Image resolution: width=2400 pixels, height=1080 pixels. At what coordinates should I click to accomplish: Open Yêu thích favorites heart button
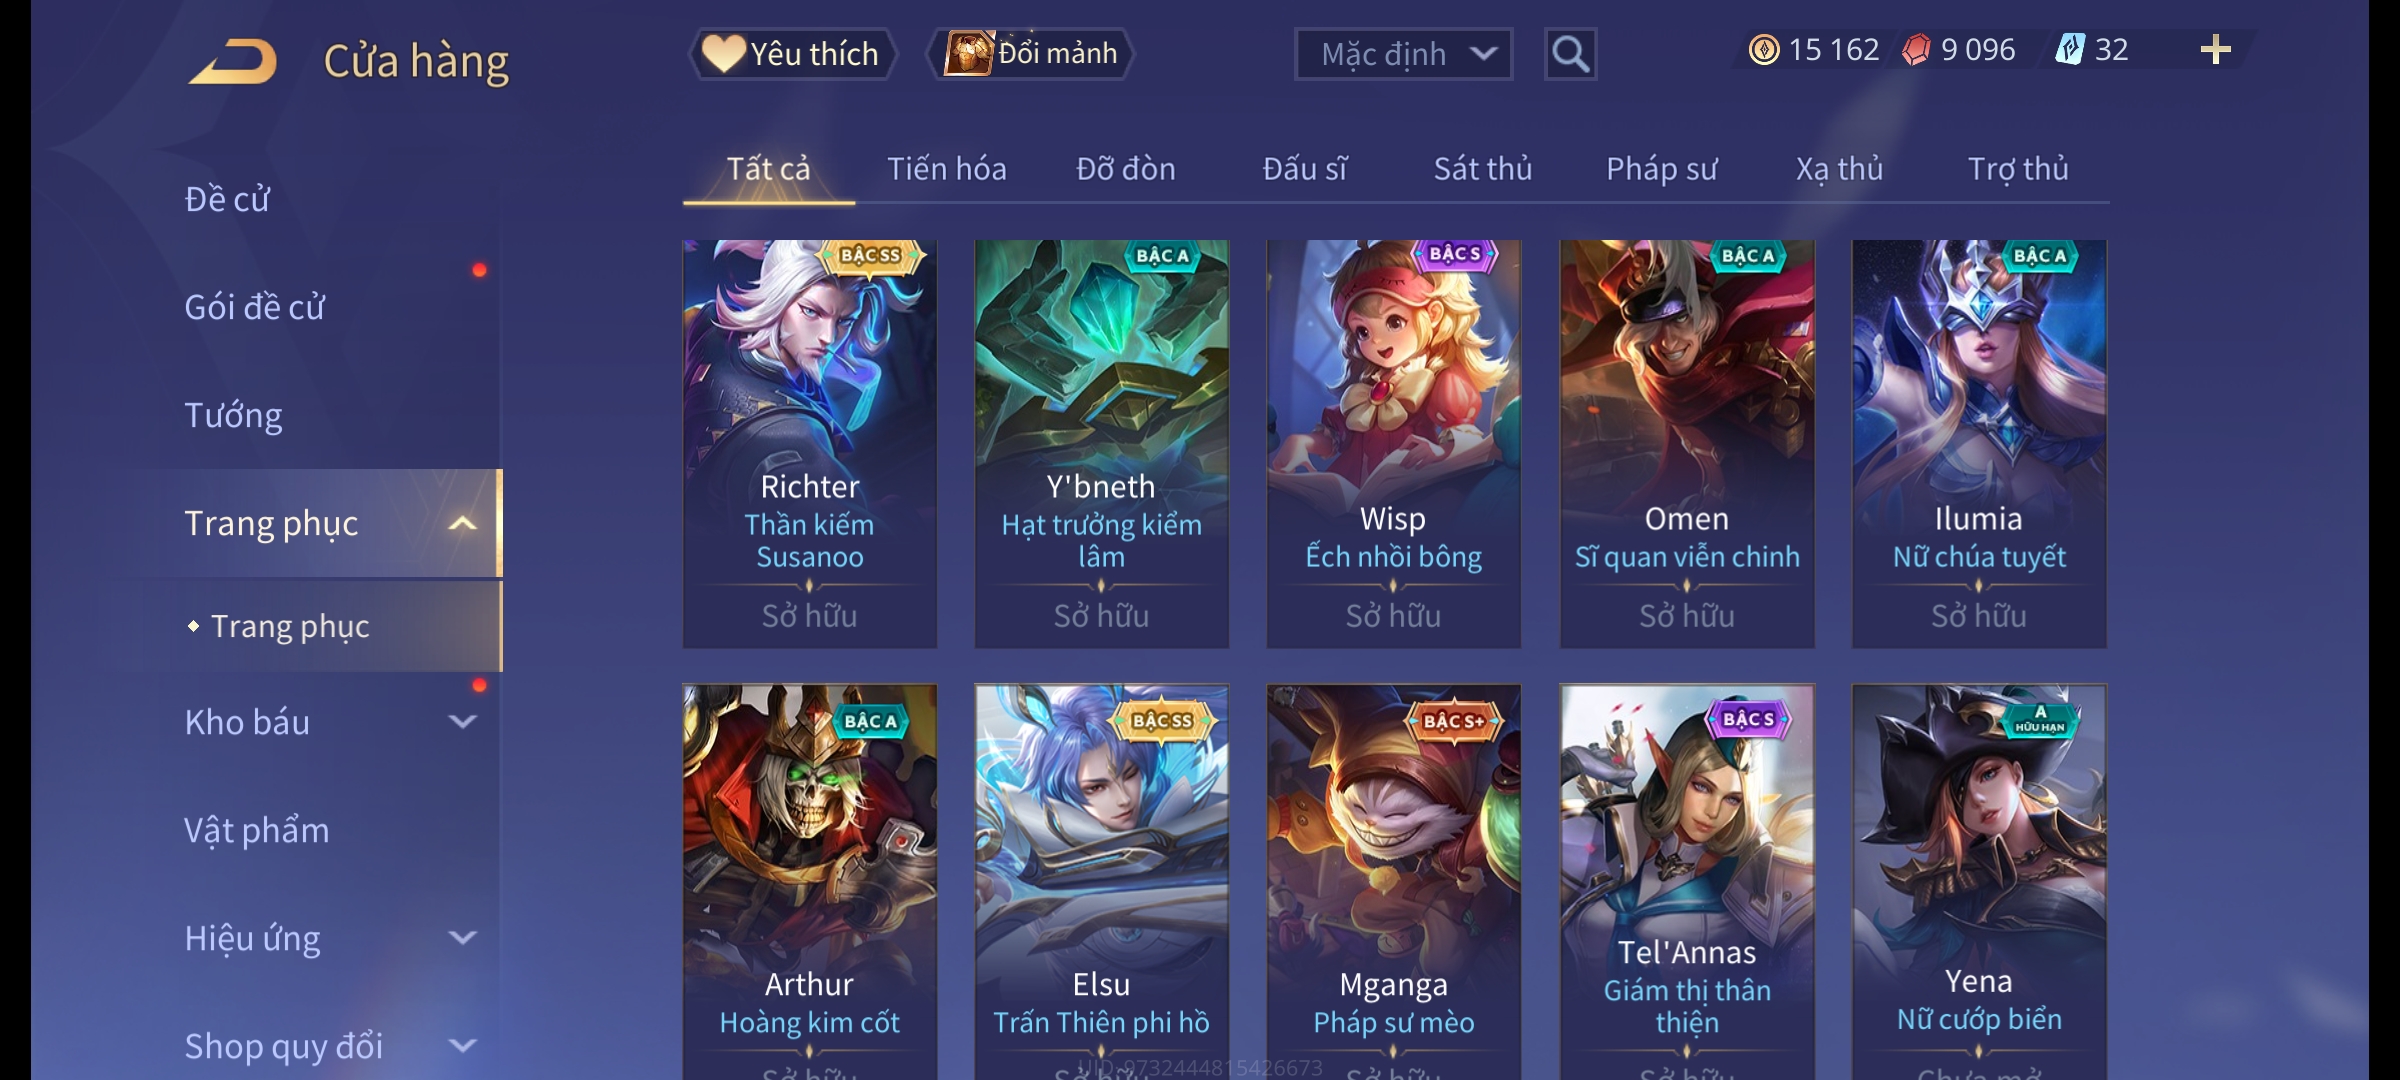tap(792, 54)
